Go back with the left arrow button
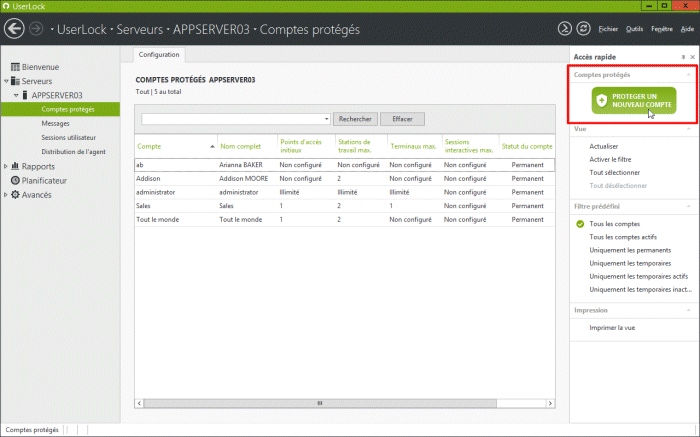Image resolution: width=700 pixels, height=437 pixels. tap(14, 29)
